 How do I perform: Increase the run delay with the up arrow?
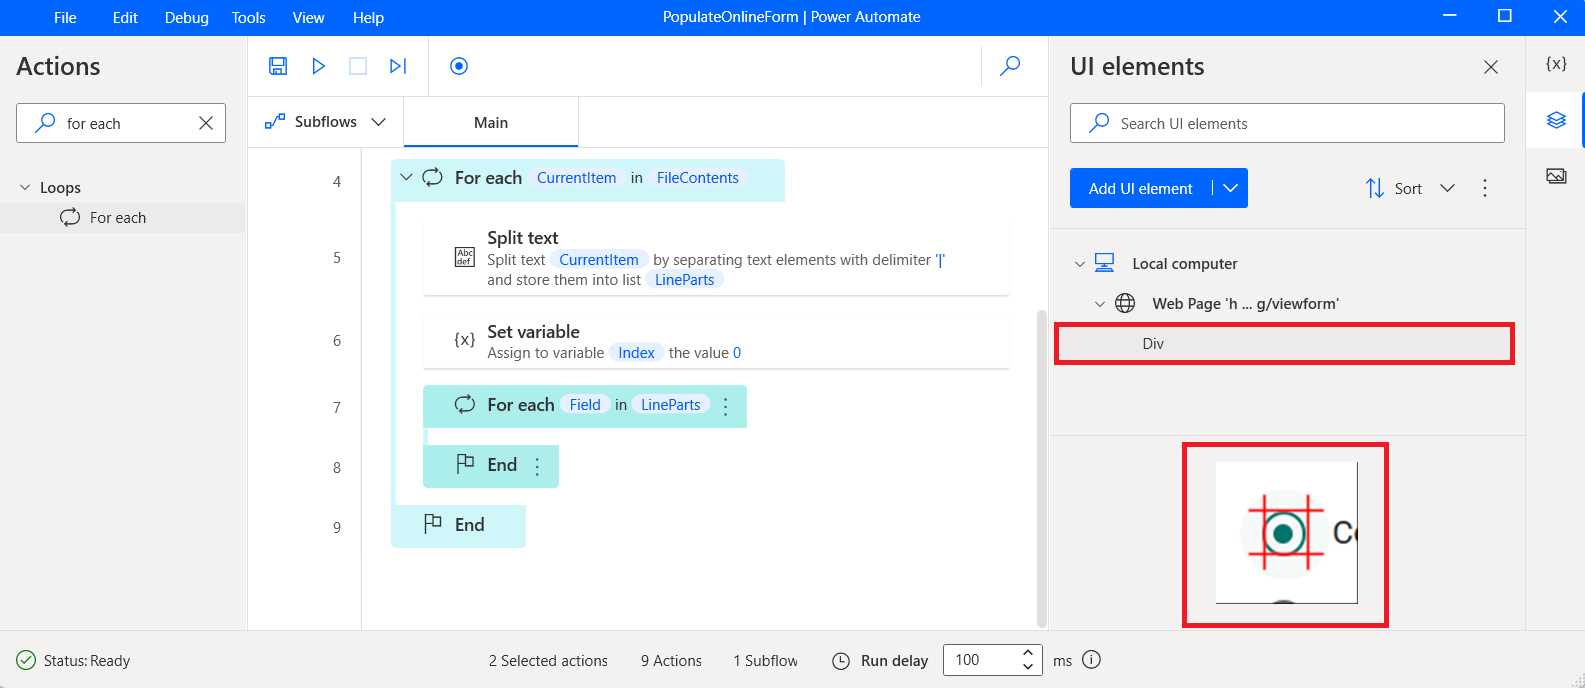tap(1027, 653)
